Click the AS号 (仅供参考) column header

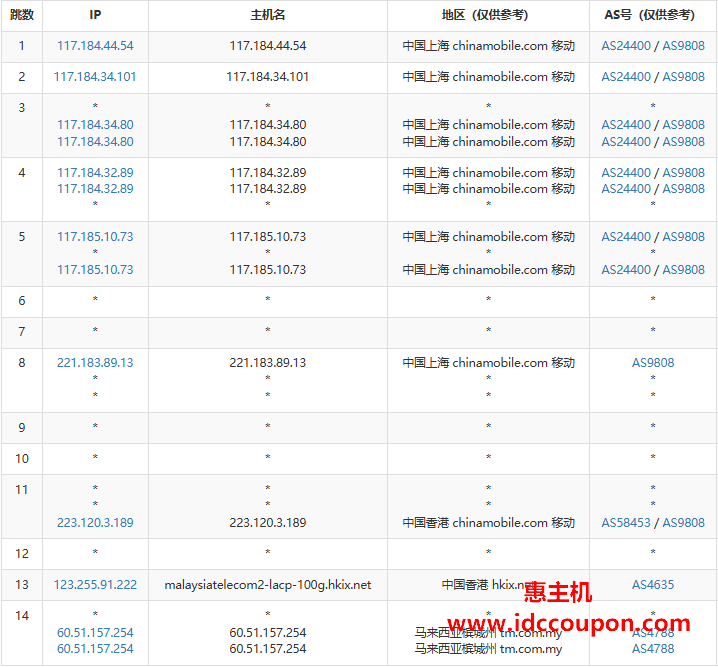653,15
